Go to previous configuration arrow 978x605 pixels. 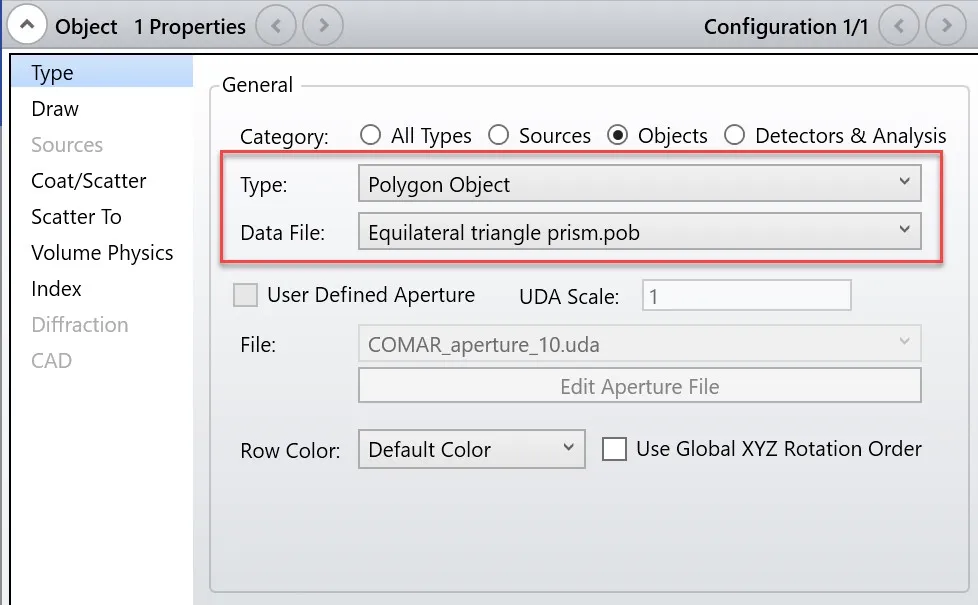[x=899, y=26]
